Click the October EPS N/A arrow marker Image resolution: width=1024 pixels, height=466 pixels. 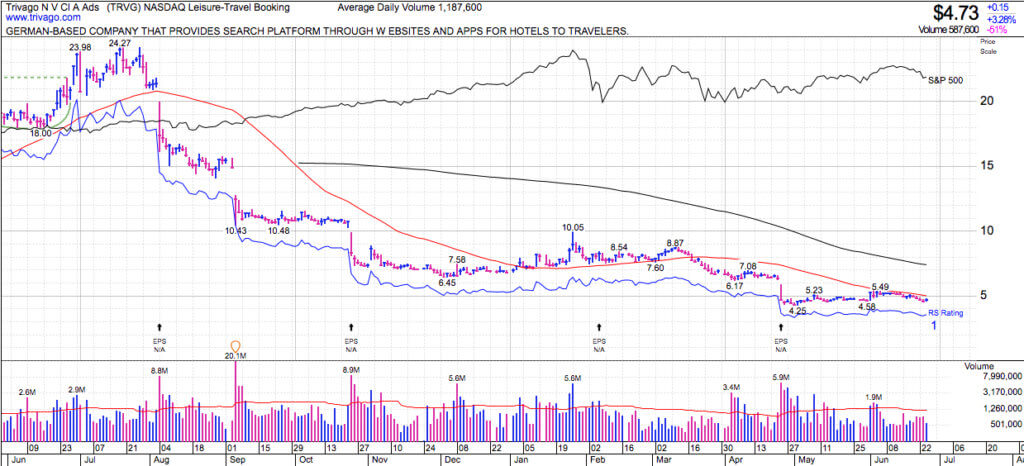[x=351, y=326]
